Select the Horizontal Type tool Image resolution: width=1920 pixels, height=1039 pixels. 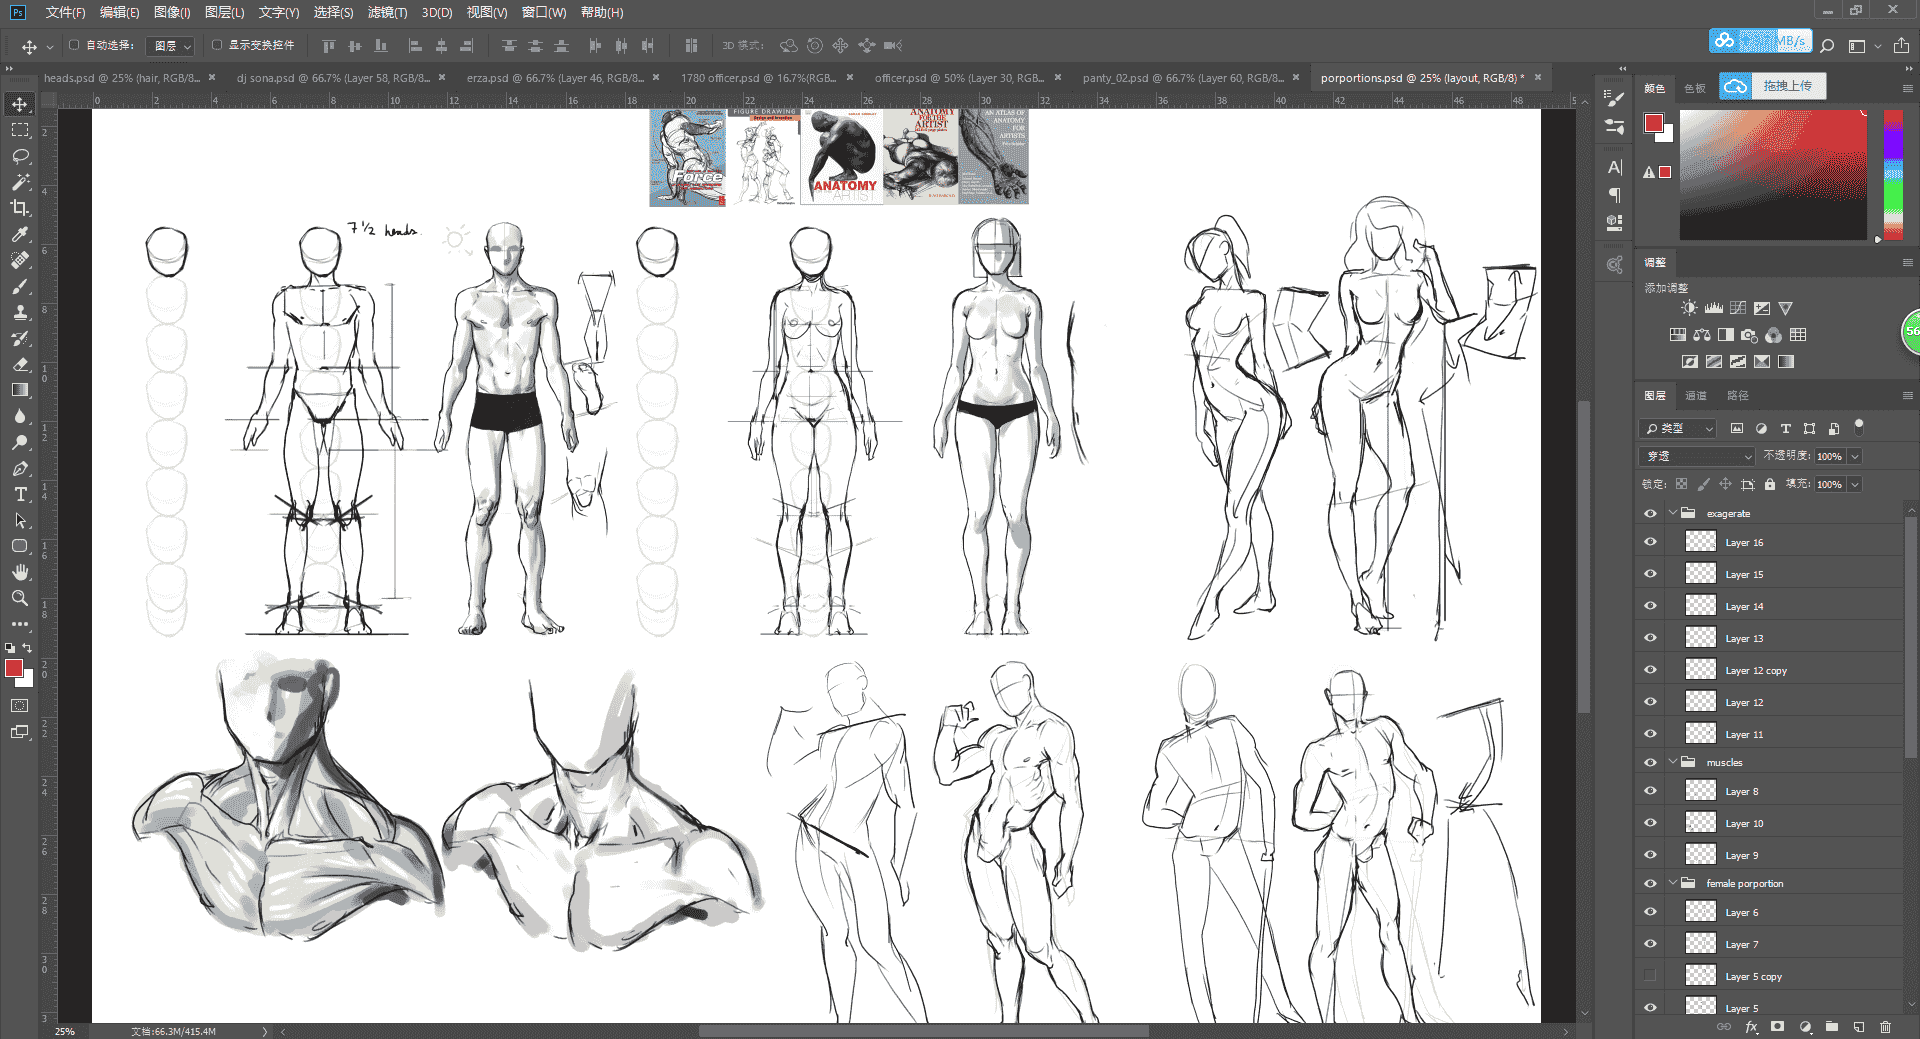[20, 494]
